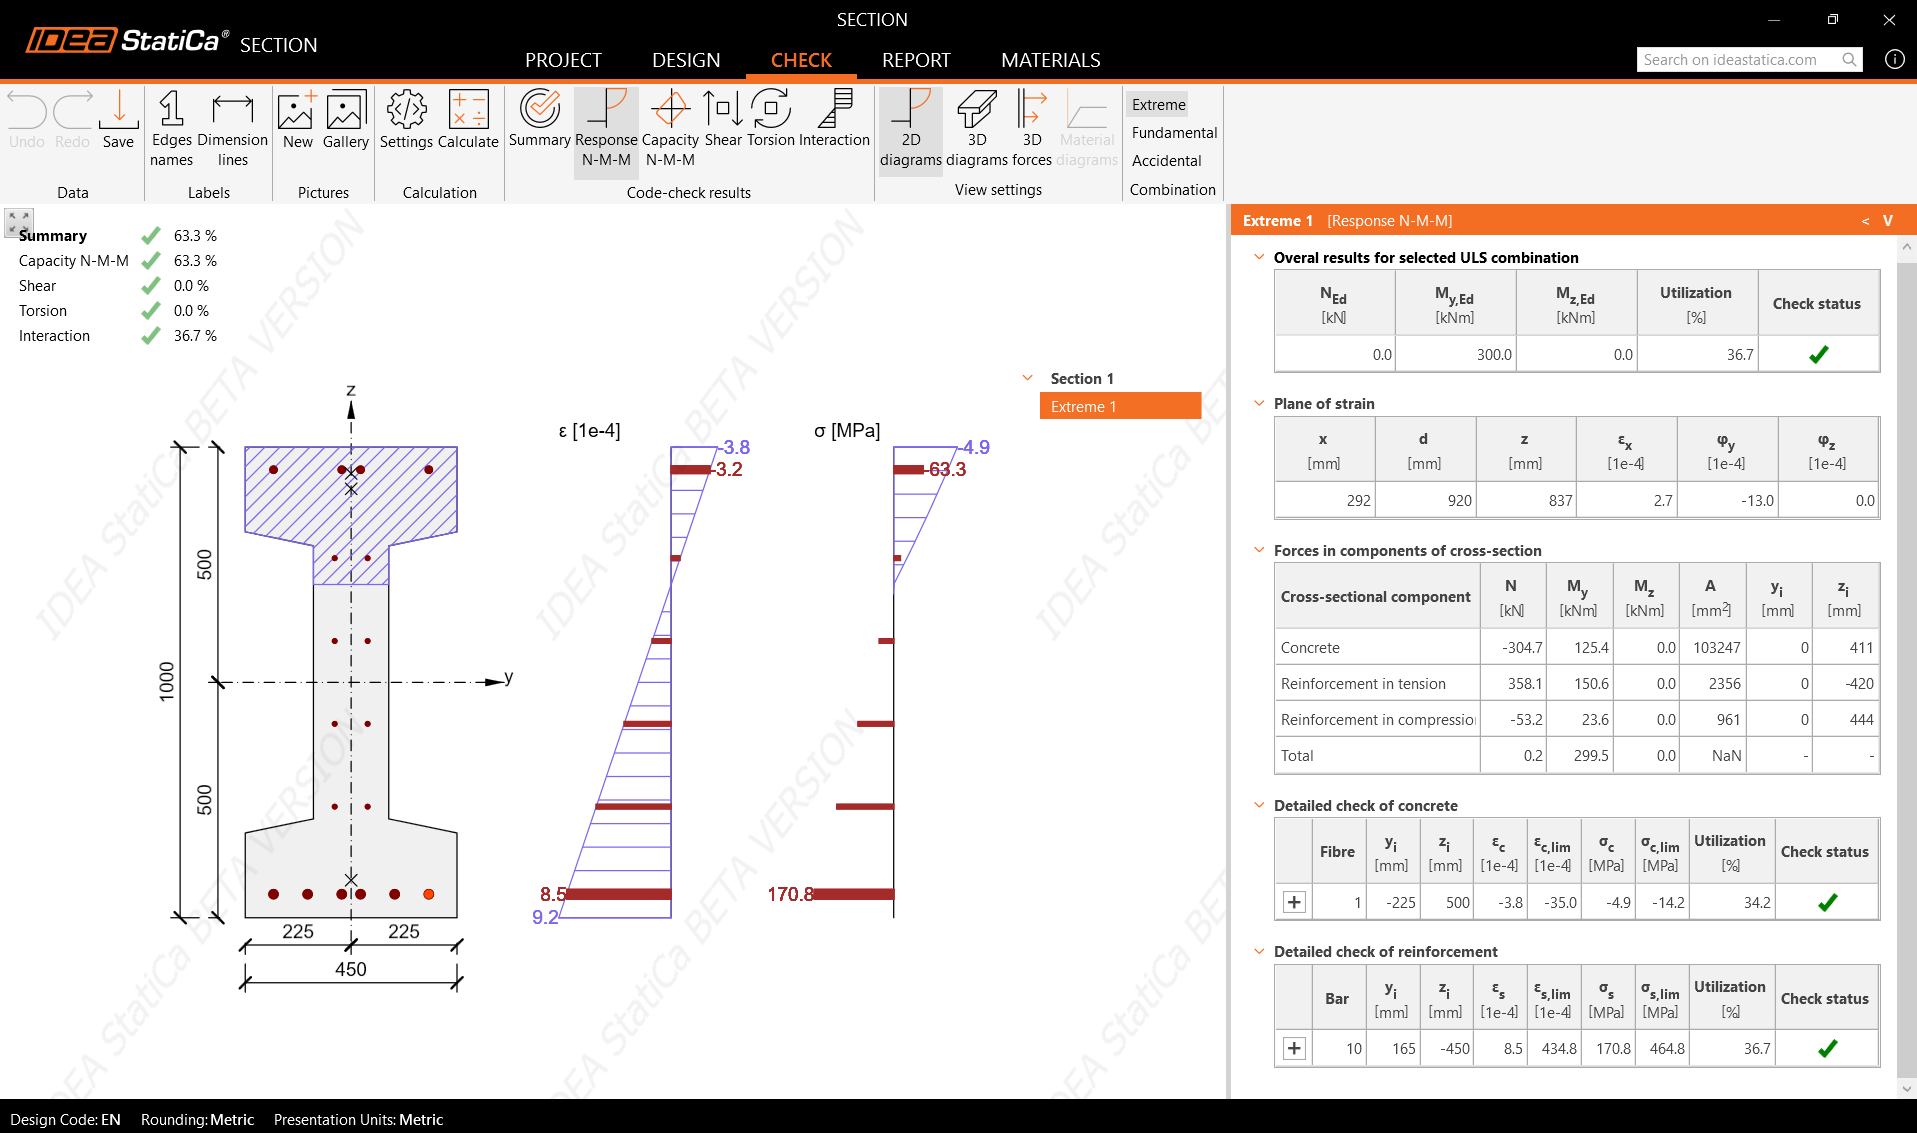1917x1133 pixels.
Task: Collapse the Plane of strain section
Action: coord(1259,403)
